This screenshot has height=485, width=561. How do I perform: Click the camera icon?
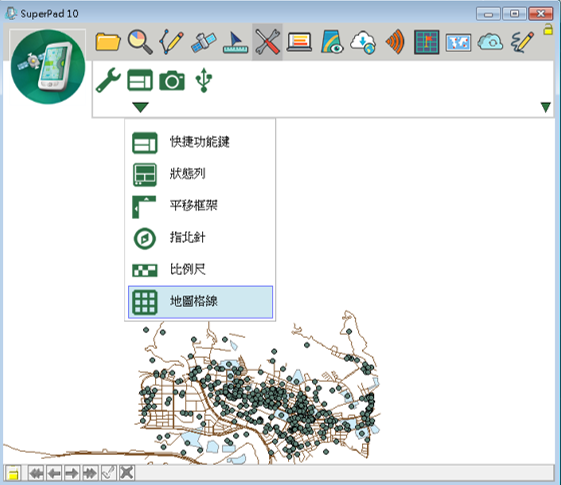(172, 80)
